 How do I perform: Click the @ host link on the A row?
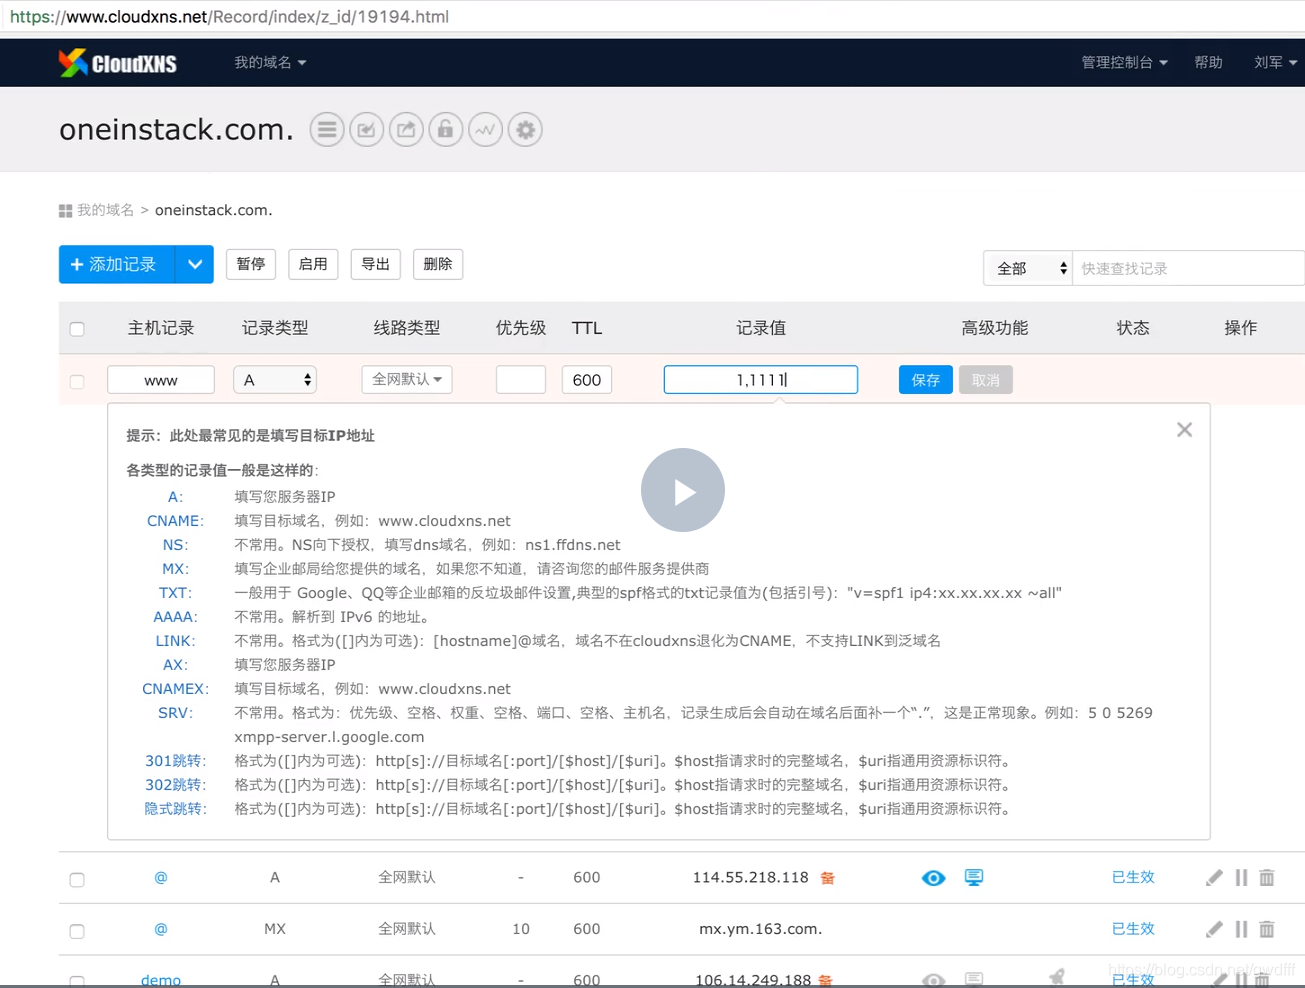click(x=161, y=878)
